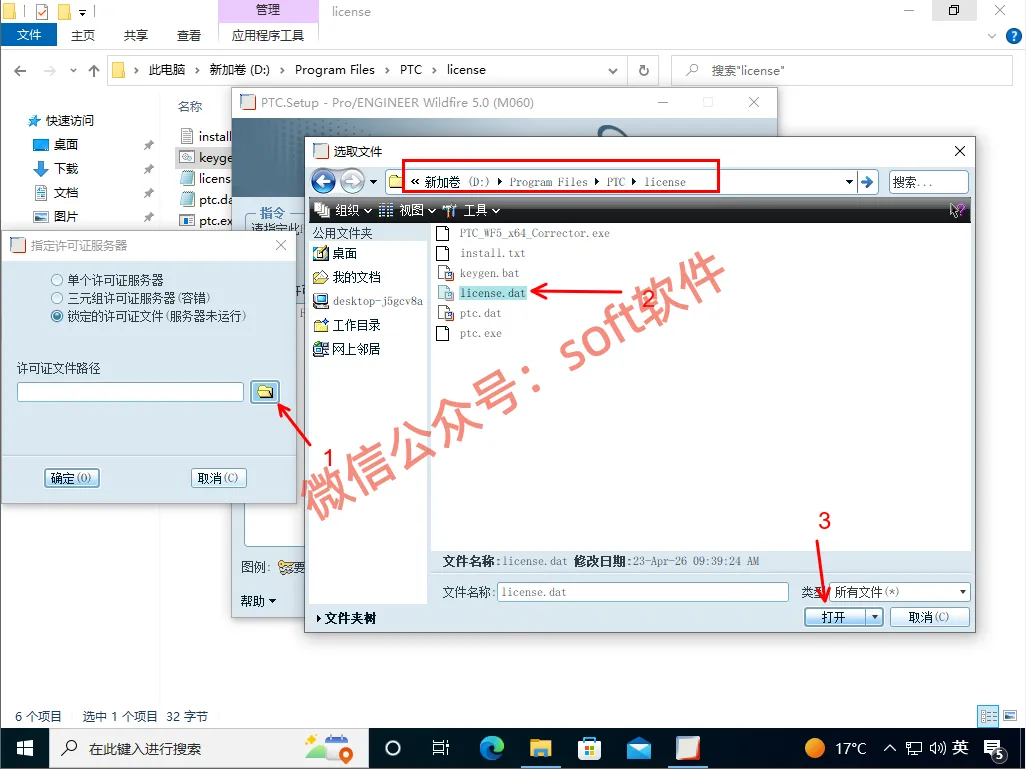This screenshot has width=1026, height=769.
Task: Switch Explorer to details view icon
Action: pyautogui.click(x=988, y=716)
